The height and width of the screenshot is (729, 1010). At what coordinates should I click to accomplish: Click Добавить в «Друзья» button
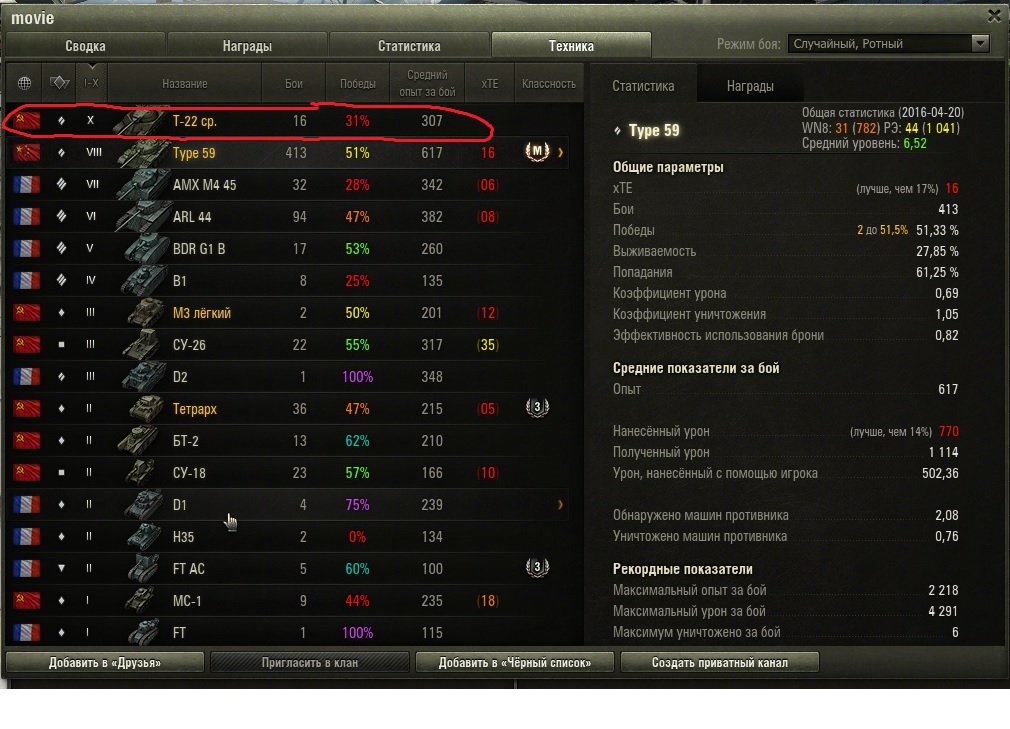tap(105, 662)
